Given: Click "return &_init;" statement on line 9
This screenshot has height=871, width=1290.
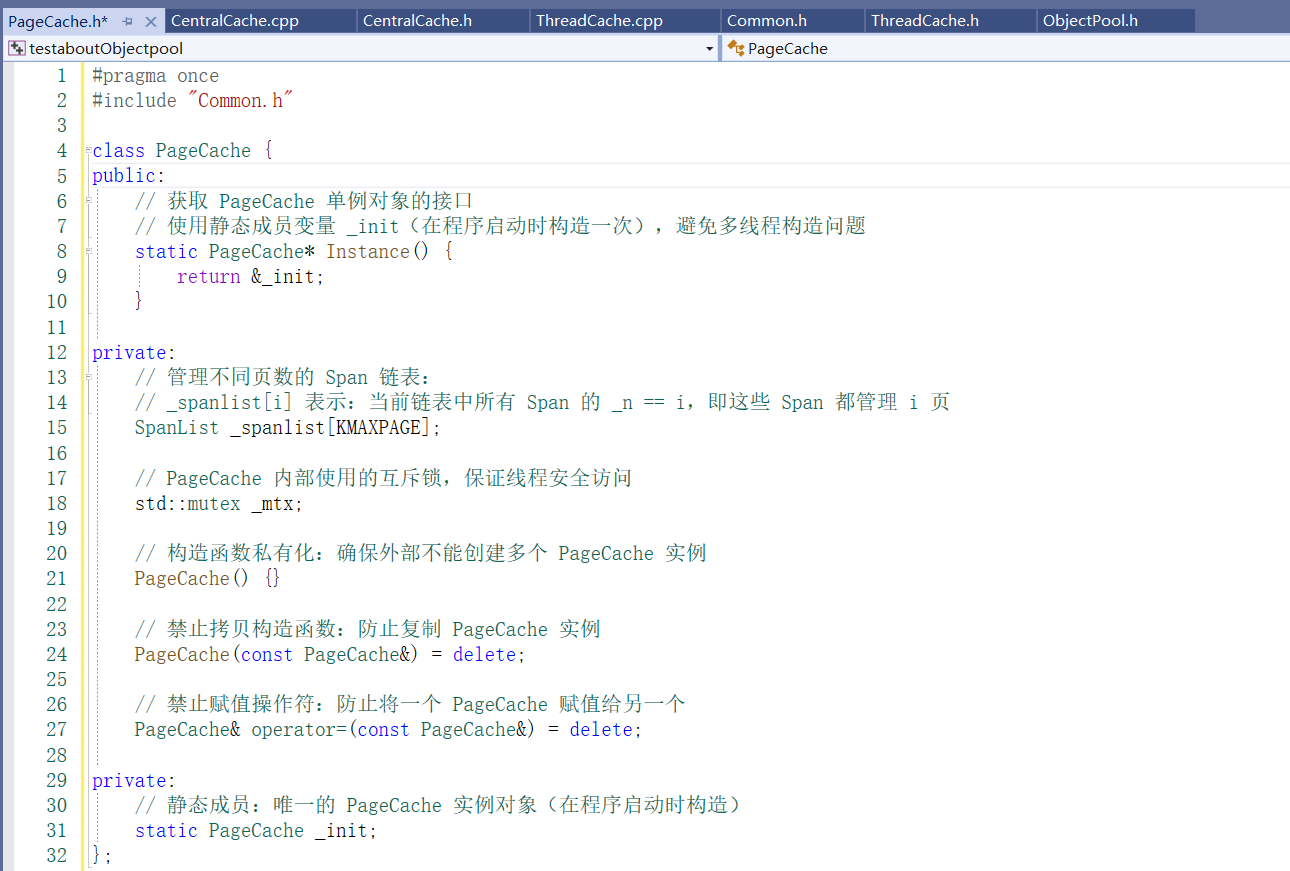Looking at the screenshot, I should [x=251, y=277].
